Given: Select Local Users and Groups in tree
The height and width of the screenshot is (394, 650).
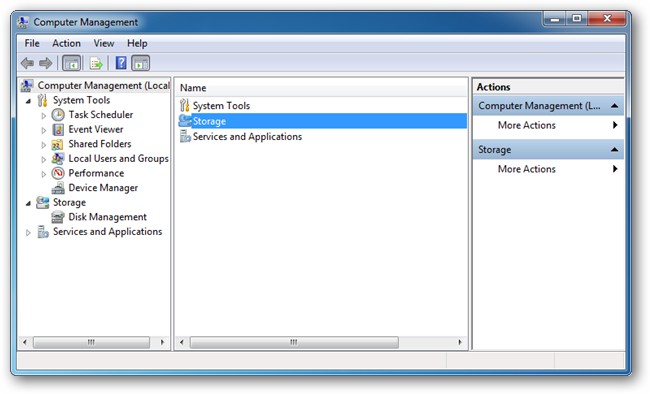Looking at the screenshot, I should [119, 158].
